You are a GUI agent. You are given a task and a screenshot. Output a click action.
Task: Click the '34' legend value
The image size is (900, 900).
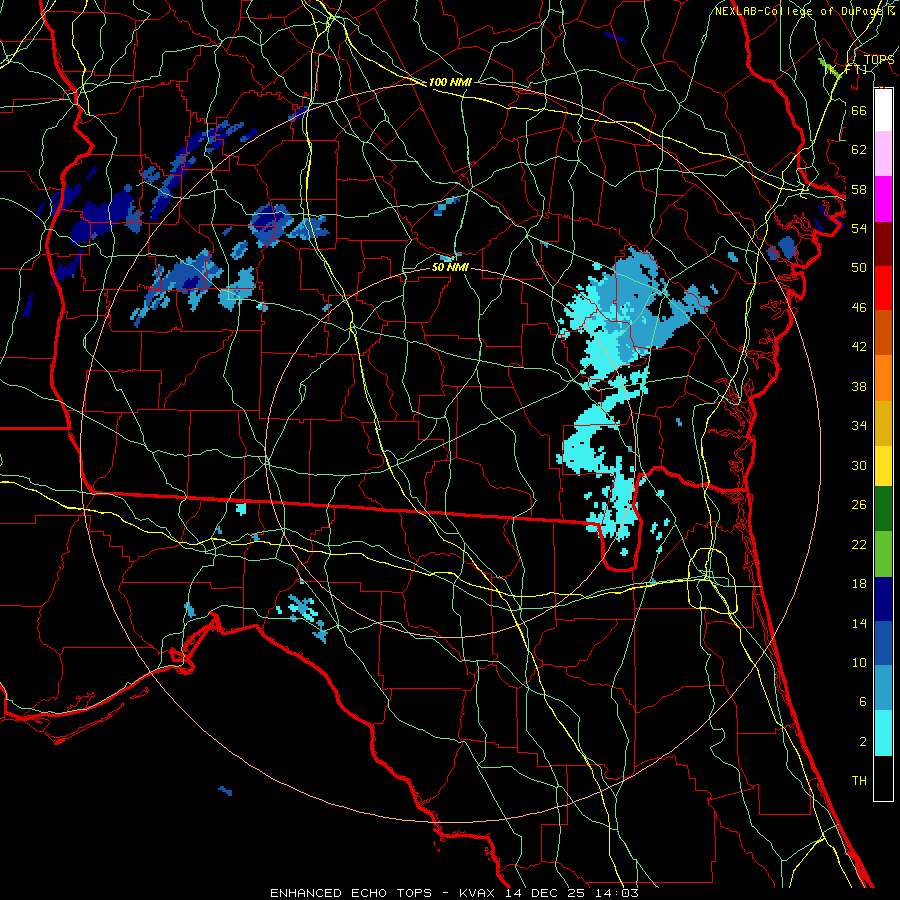[859, 425]
